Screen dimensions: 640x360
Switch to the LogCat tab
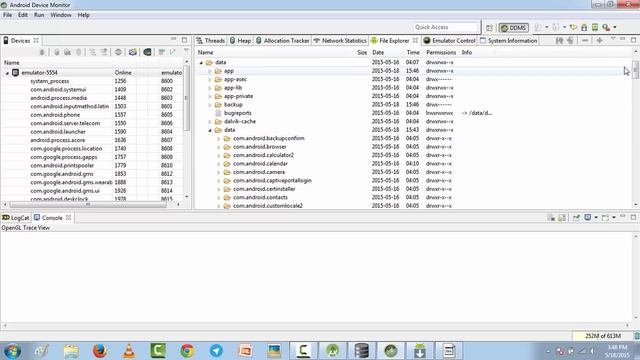(x=16, y=218)
